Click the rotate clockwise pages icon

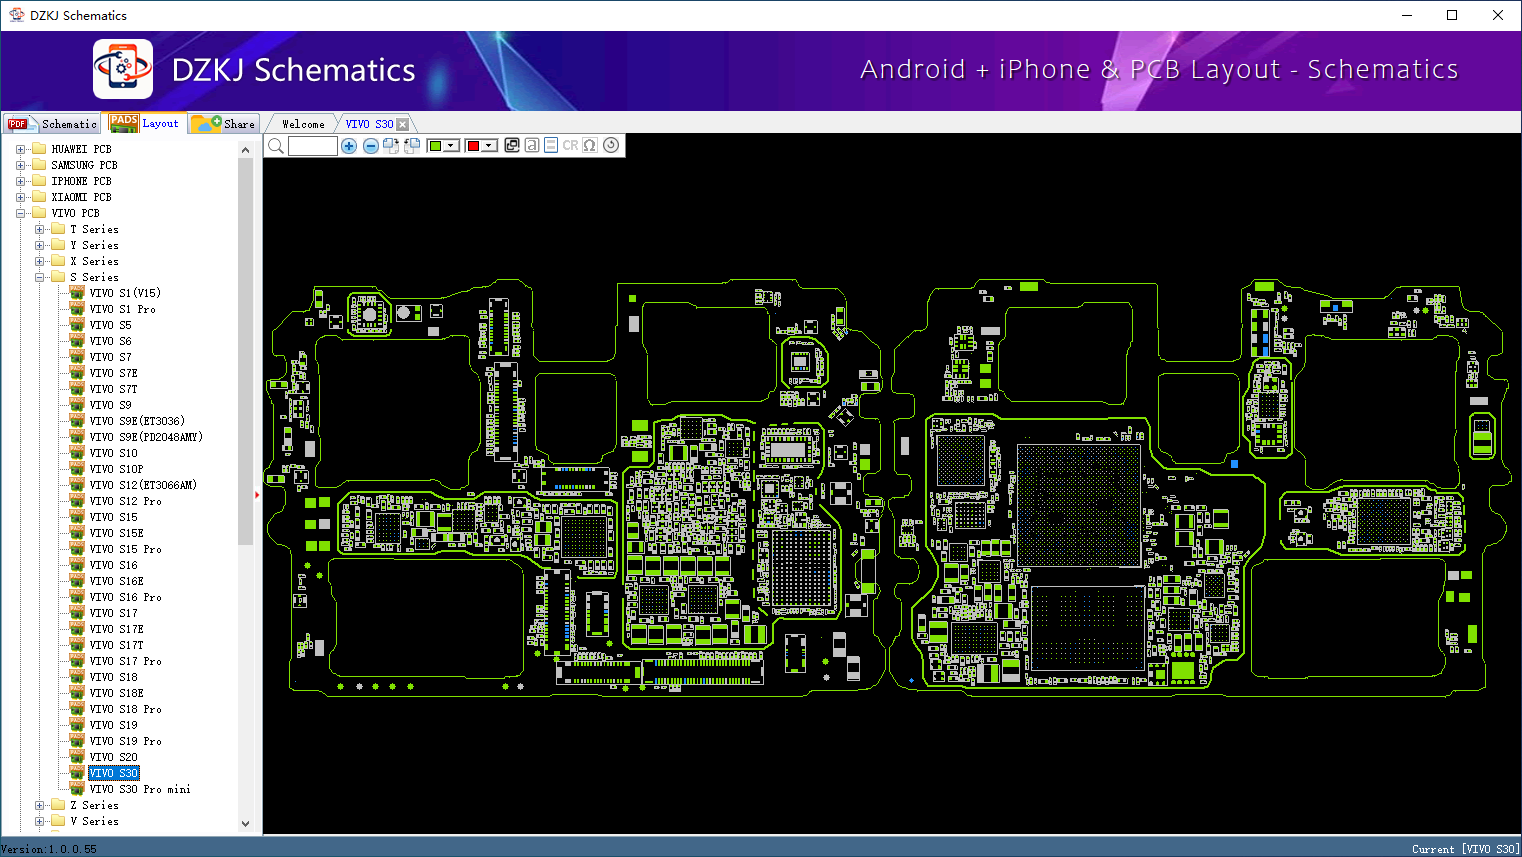[391, 146]
